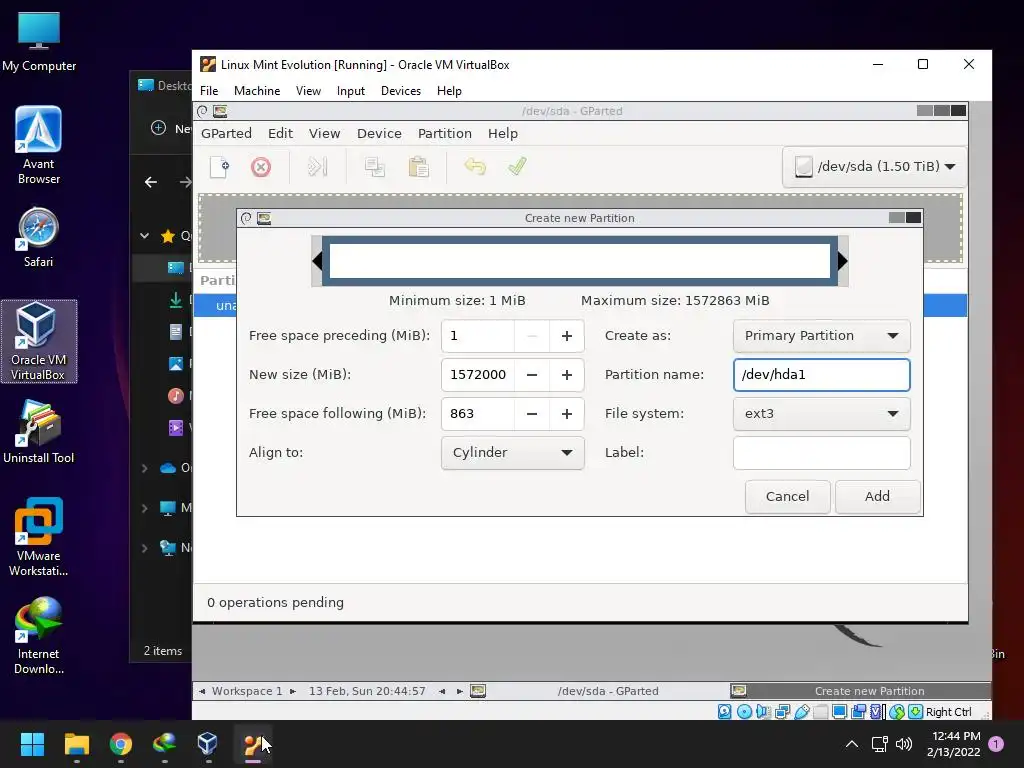Click the taskbar clock 12:44 PM
1024x768 pixels.
953,744
